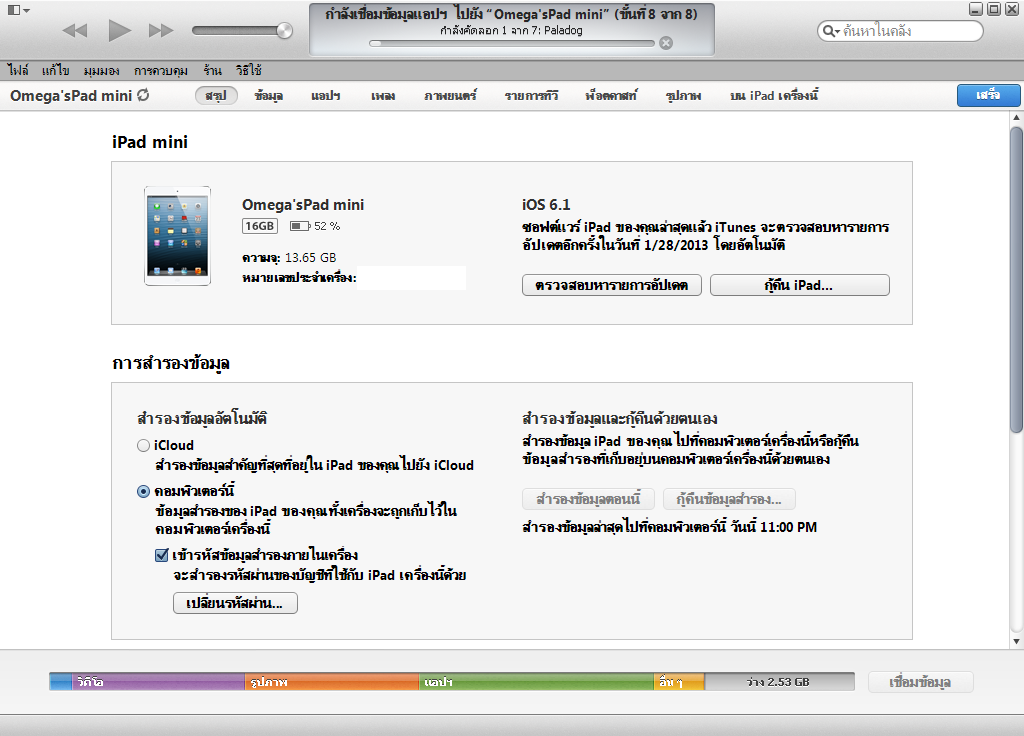Click the volume slider knob
This screenshot has width=1024, height=736.
click(284, 30)
